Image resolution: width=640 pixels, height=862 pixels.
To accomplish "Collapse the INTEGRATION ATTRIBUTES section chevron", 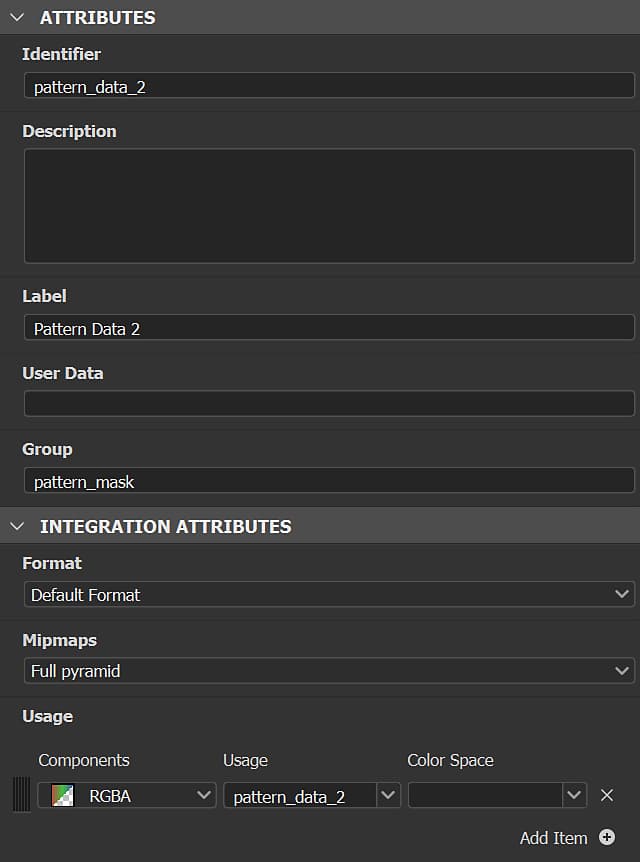I will (16, 526).
